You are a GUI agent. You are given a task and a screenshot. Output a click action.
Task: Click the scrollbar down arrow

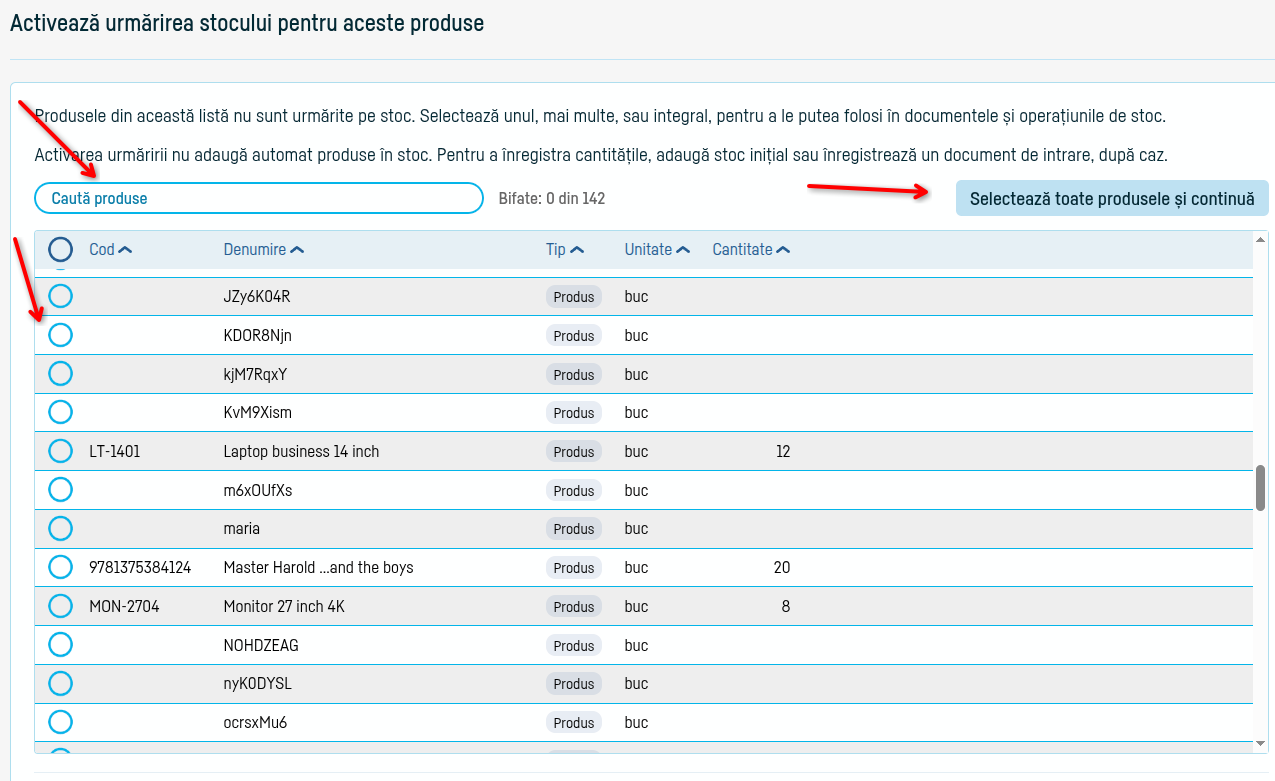1261,744
